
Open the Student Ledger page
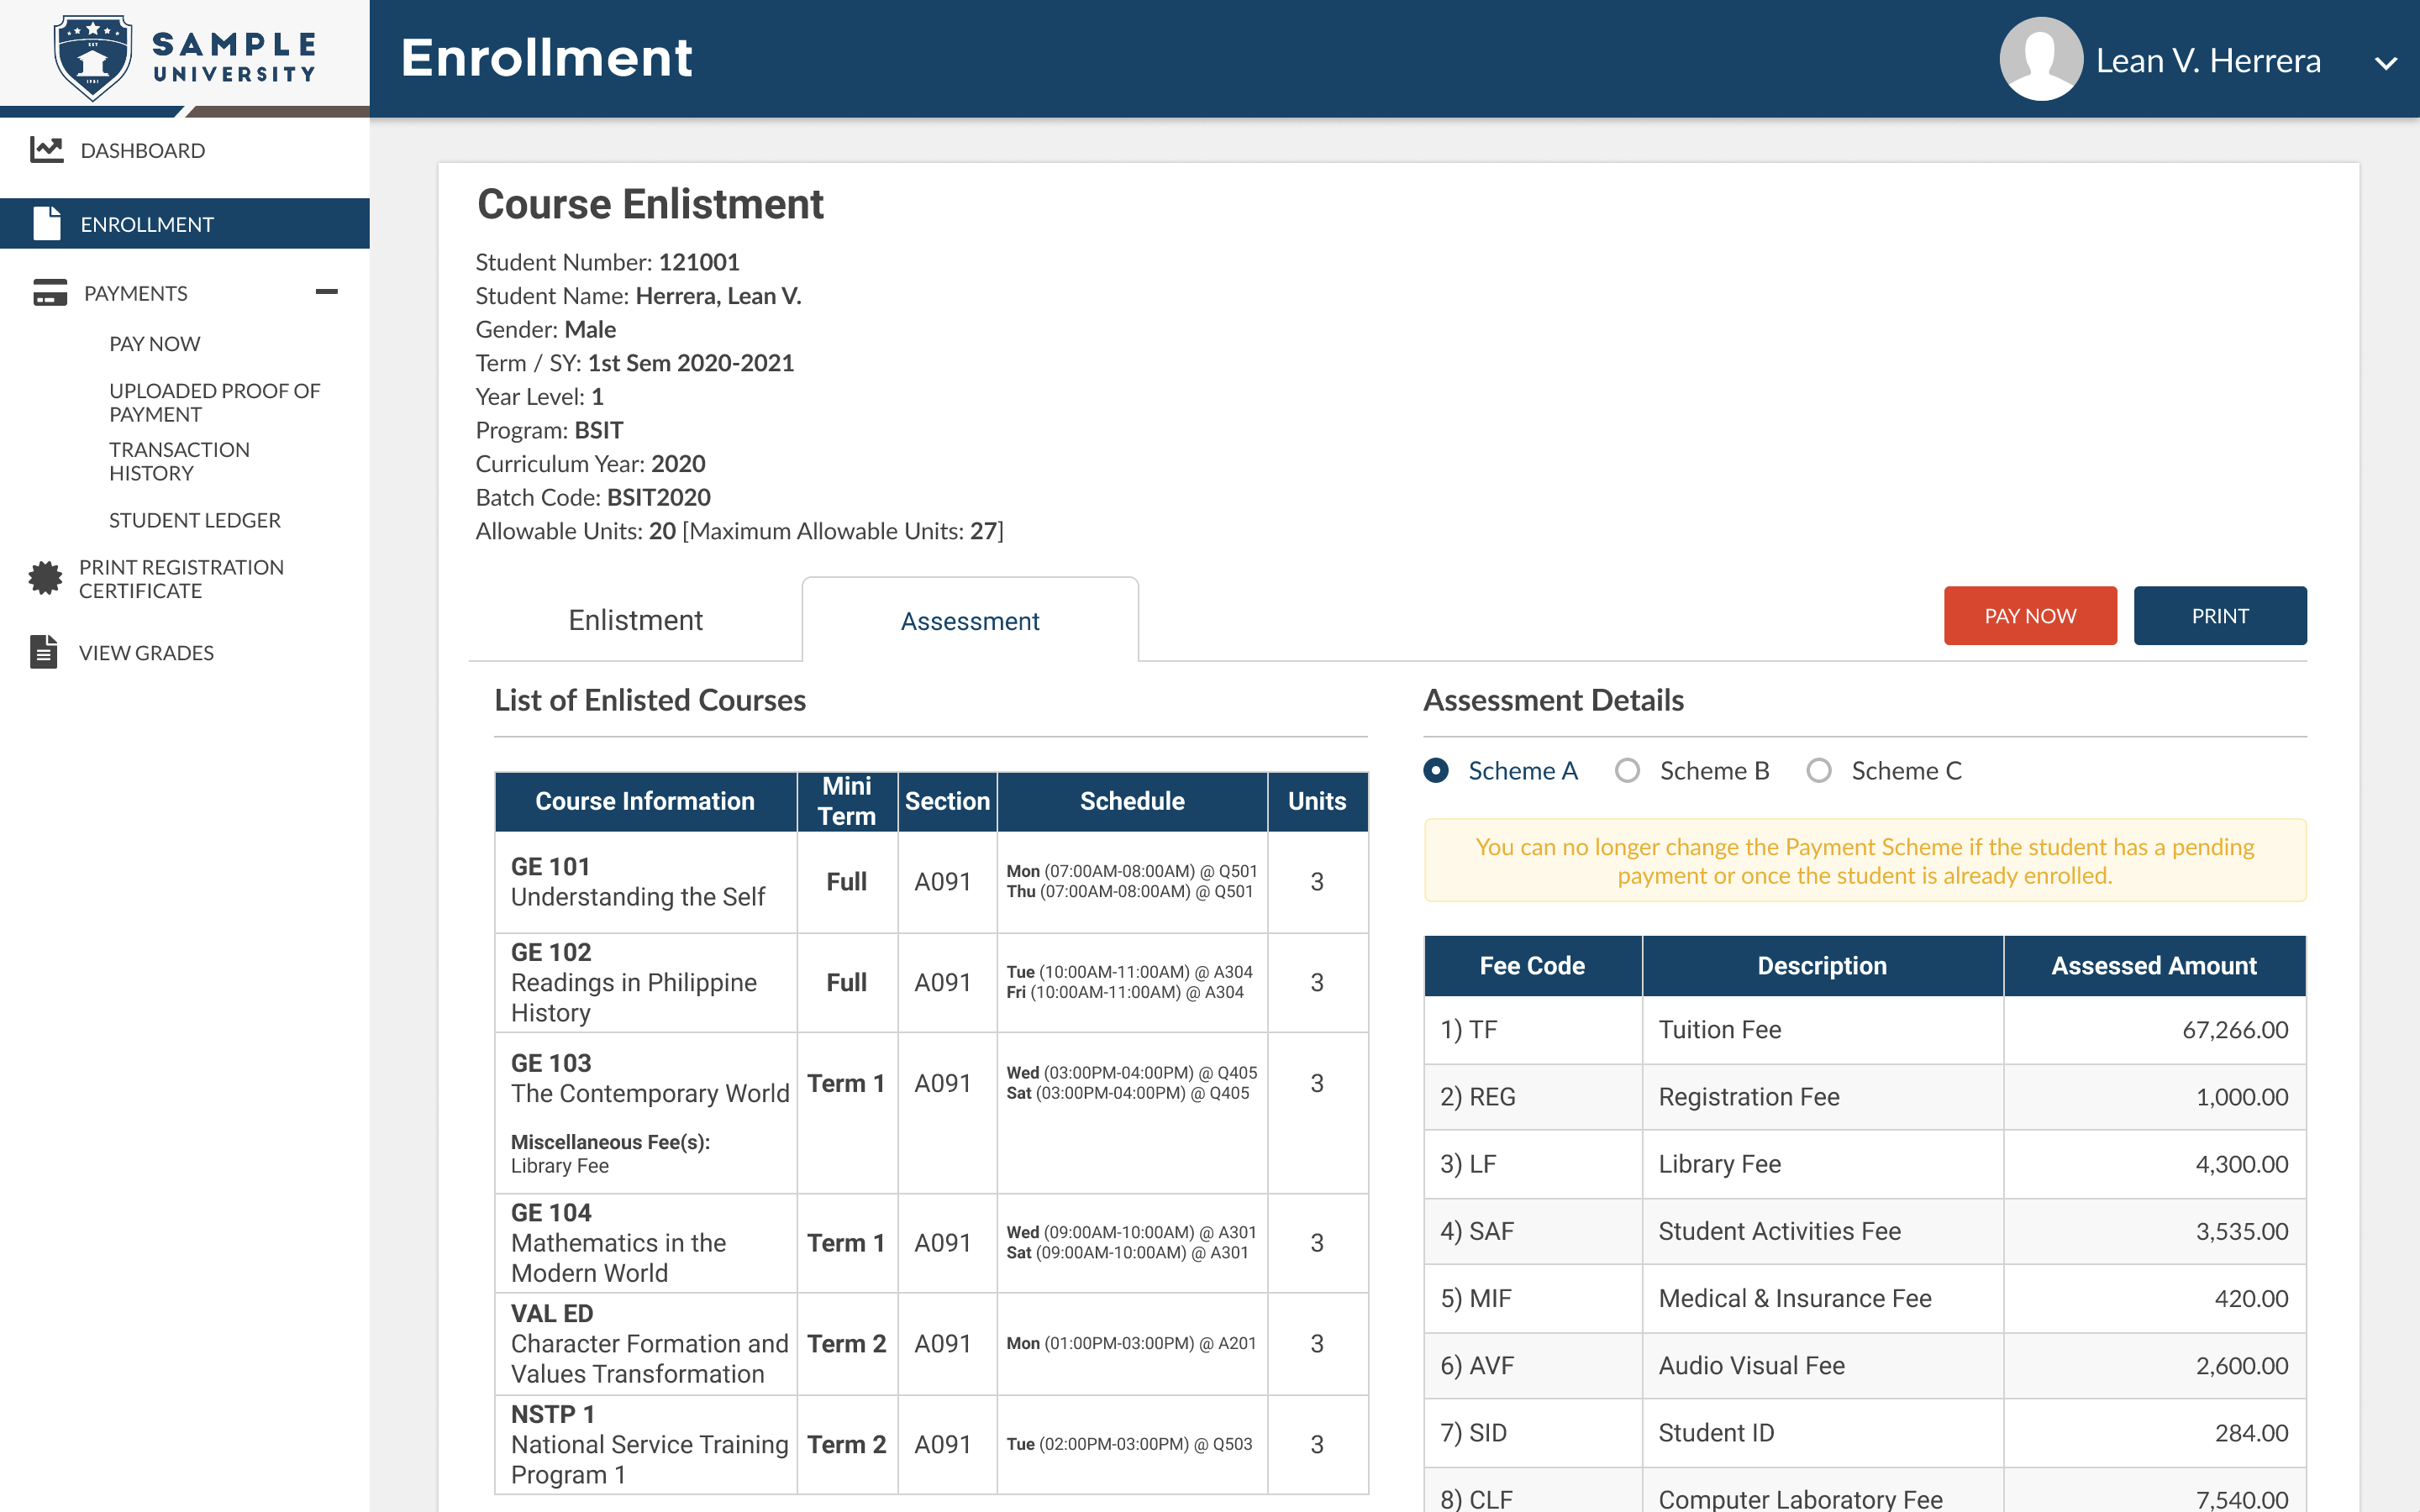195,519
